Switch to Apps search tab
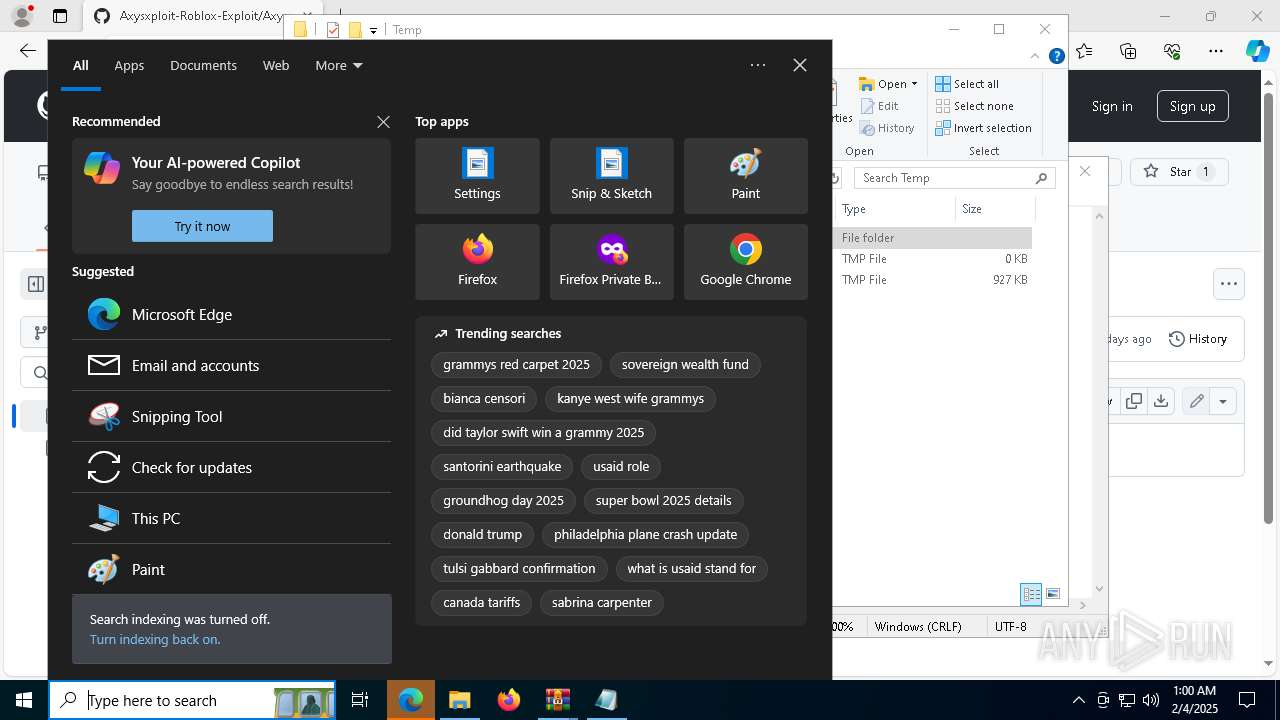 129,65
